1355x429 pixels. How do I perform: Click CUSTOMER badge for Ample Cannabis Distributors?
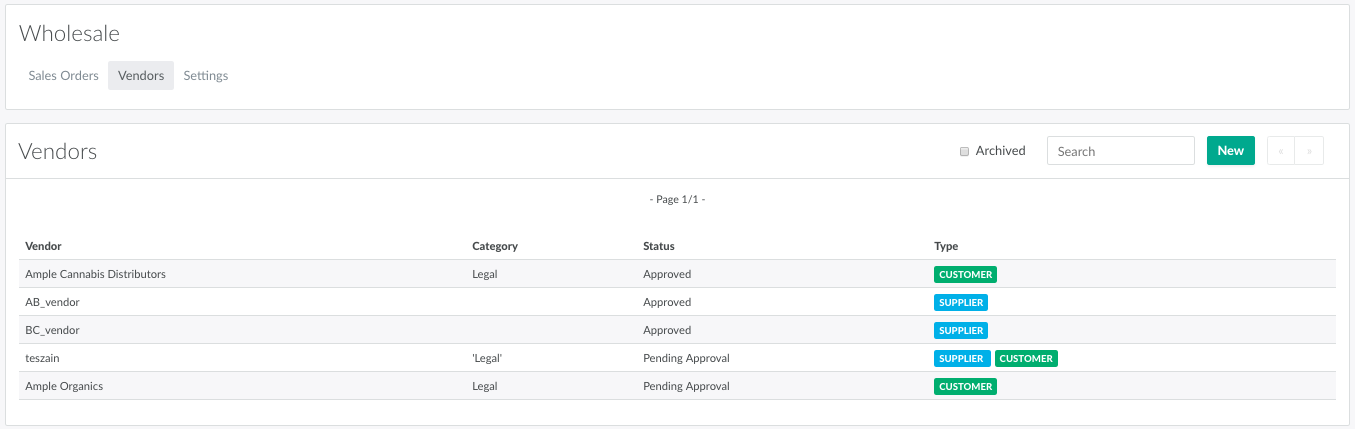tap(965, 274)
